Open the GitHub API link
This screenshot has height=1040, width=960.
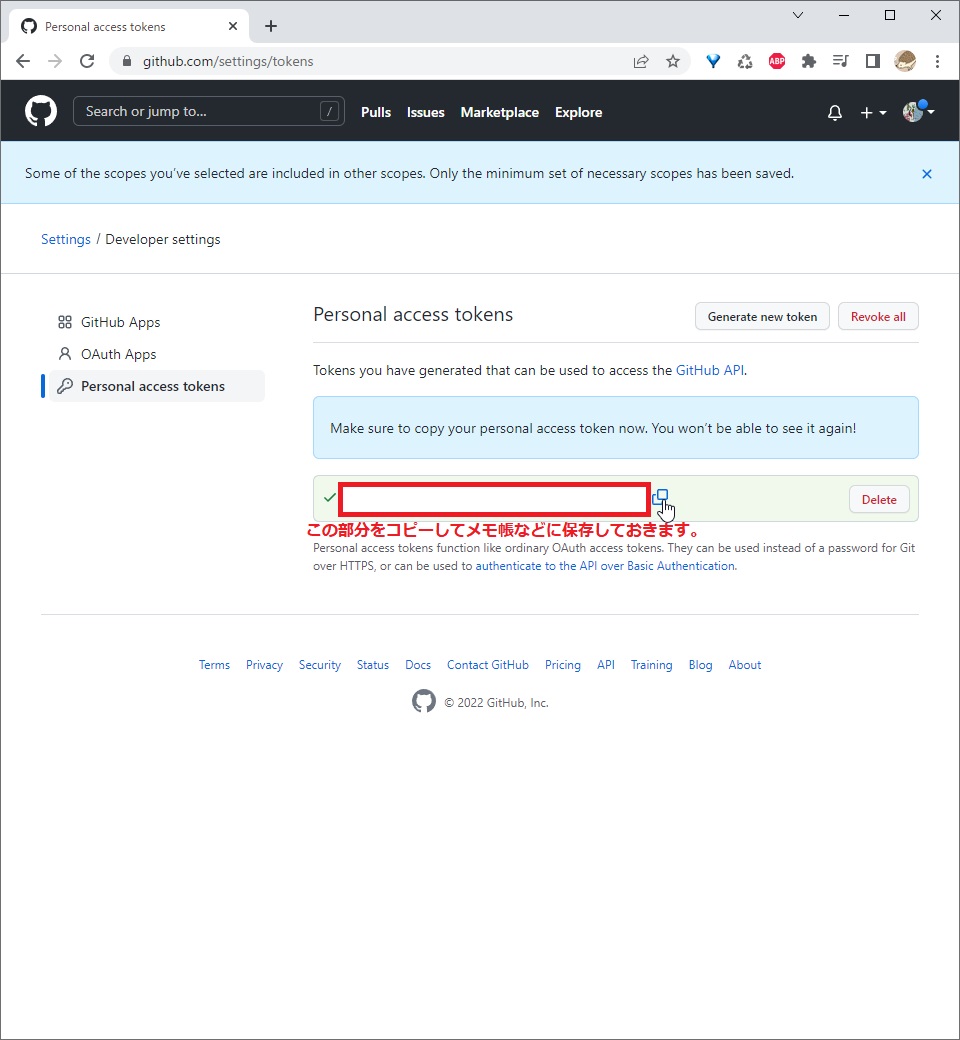click(x=710, y=370)
